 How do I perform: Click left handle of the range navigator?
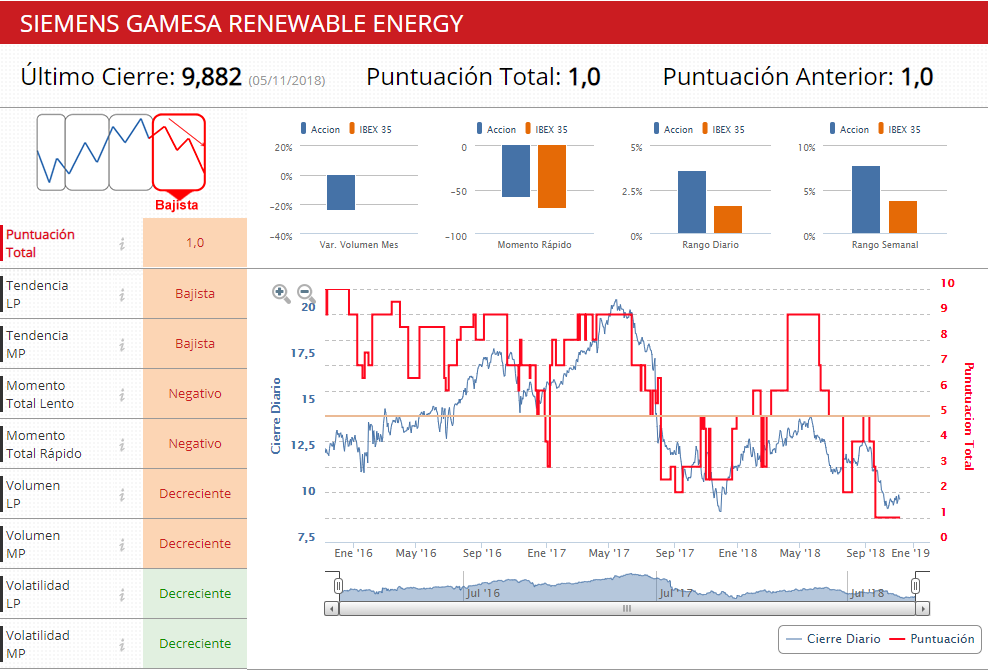tap(338, 586)
